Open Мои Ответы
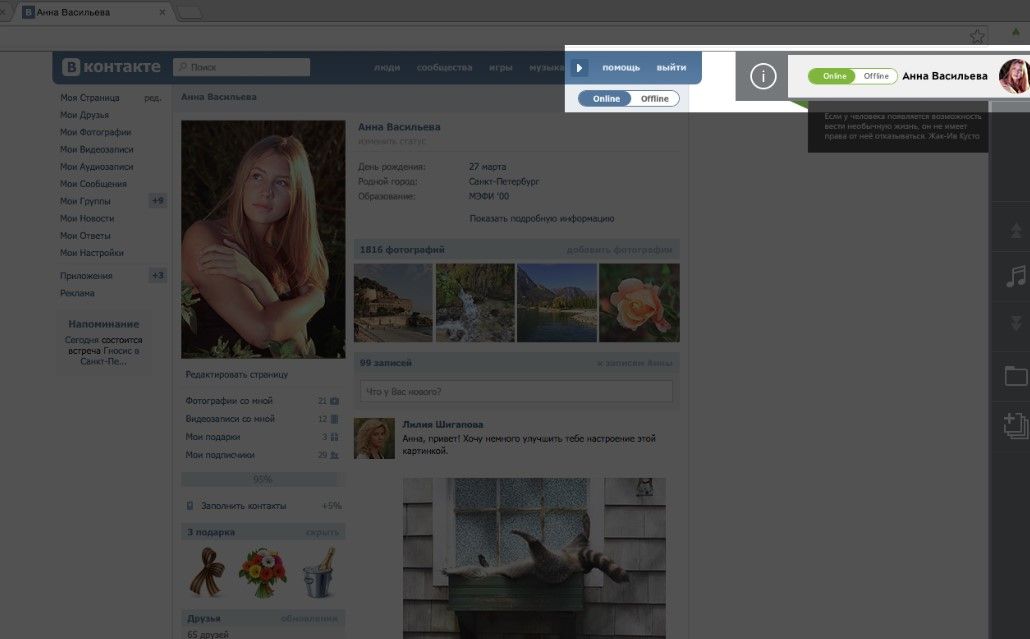Viewport: 1030px width, 639px height. pos(85,235)
